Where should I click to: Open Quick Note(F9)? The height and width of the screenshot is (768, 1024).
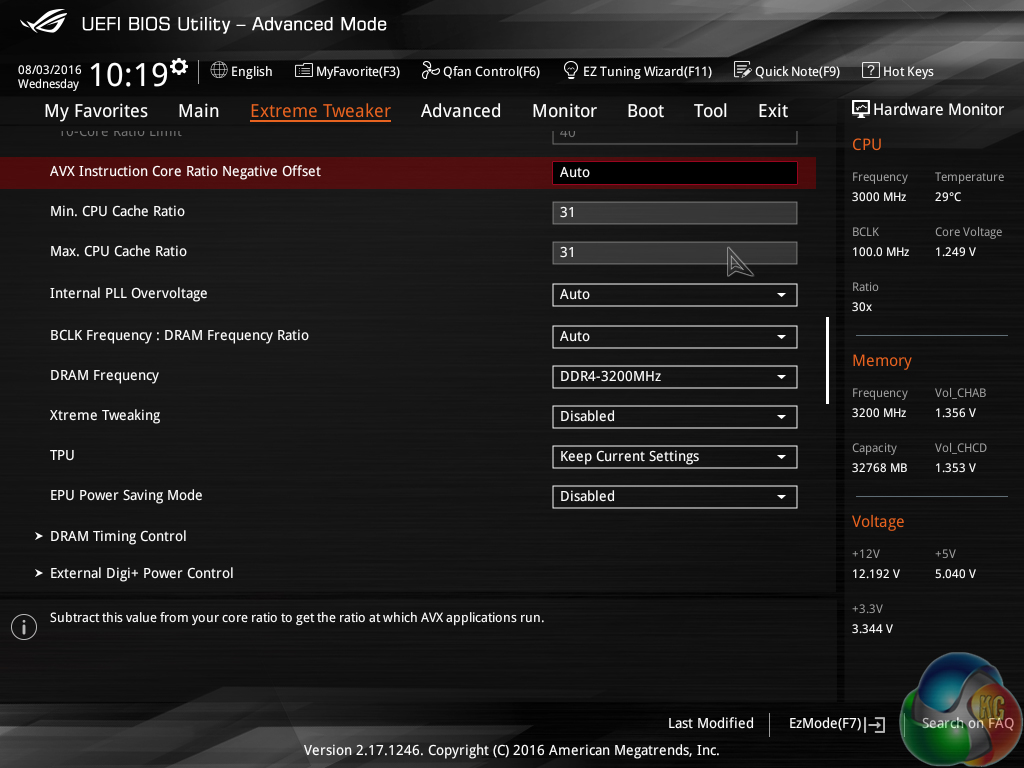tap(787, 71)
